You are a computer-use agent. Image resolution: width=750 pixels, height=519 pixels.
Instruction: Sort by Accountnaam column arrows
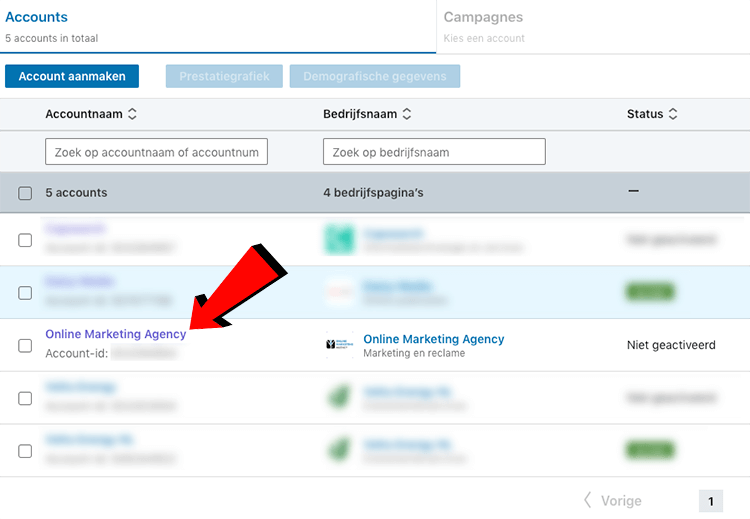133,115
